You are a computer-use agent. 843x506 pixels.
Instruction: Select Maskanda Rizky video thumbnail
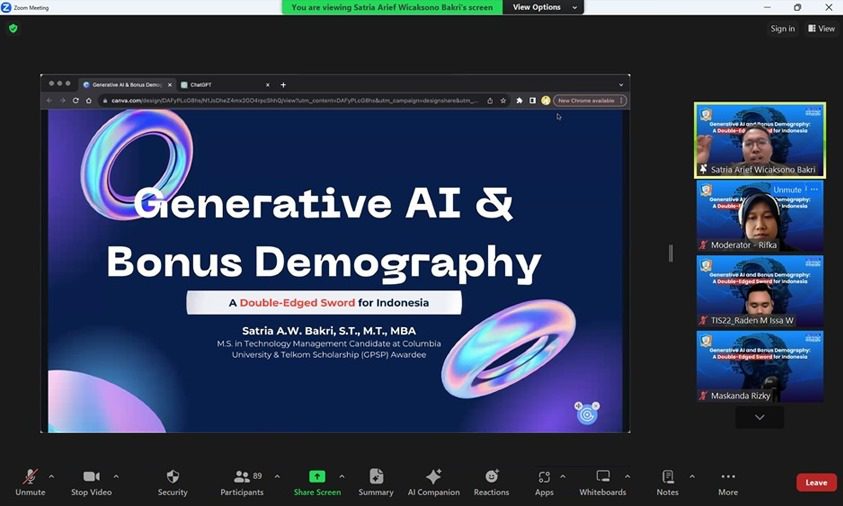pos(760,367)
